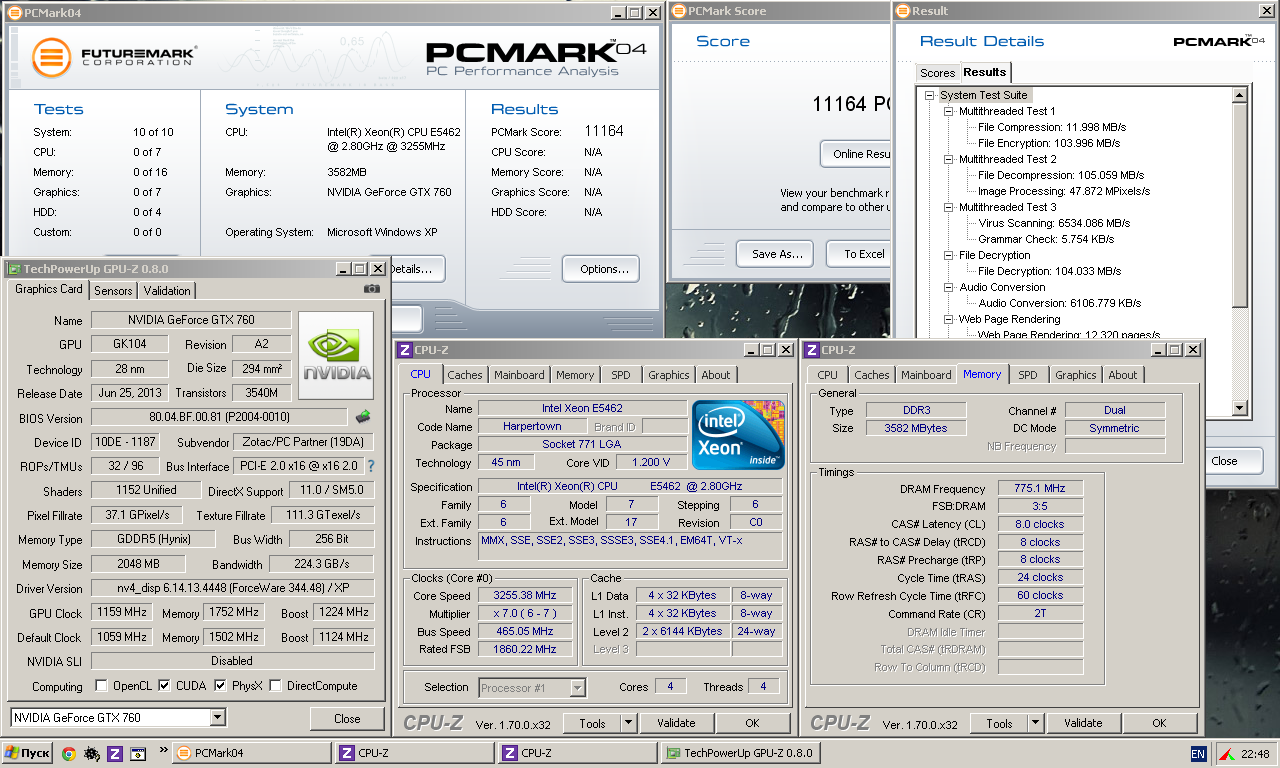The image size is (1280, 768).
Task: Open the Scores tab in Result Details
Action: tap(938, 73)
